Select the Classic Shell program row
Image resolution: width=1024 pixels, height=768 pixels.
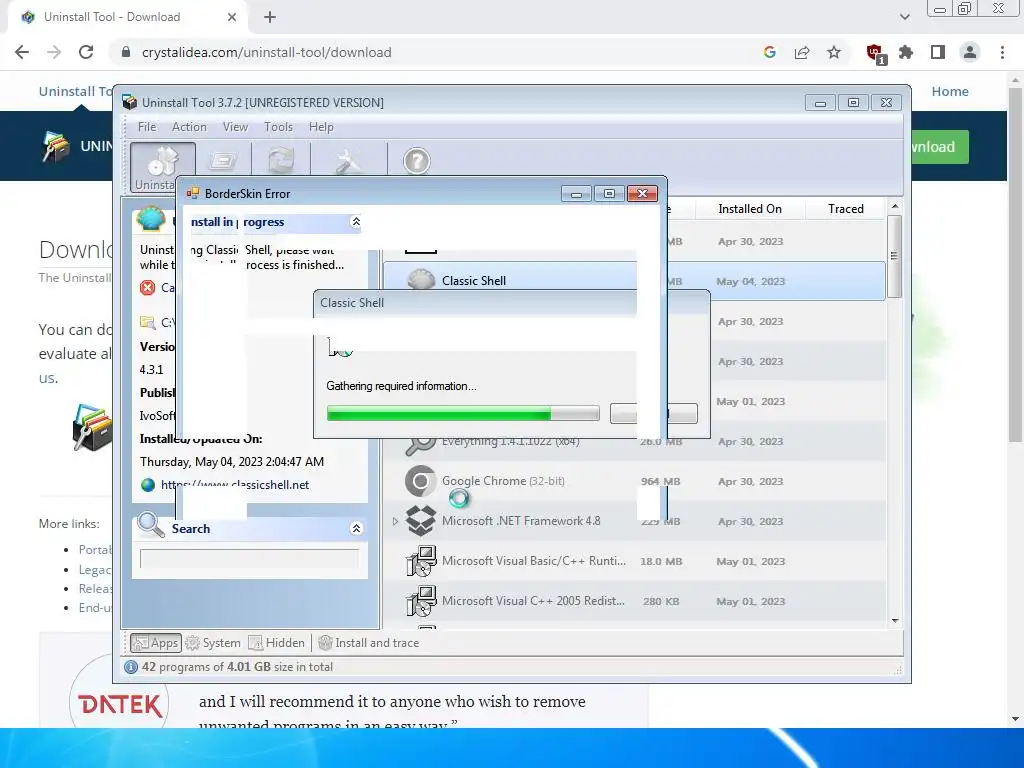(x=633, y=281)
